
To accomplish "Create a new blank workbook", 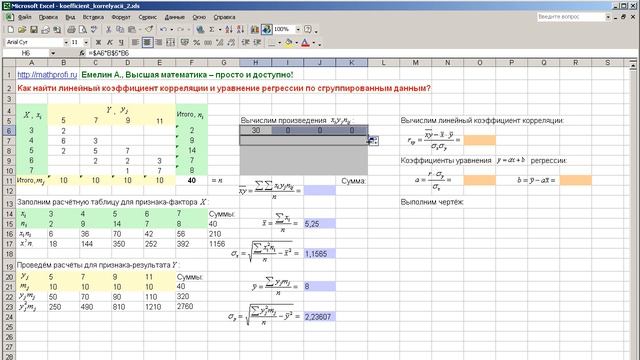I will (x=11, y=29).
